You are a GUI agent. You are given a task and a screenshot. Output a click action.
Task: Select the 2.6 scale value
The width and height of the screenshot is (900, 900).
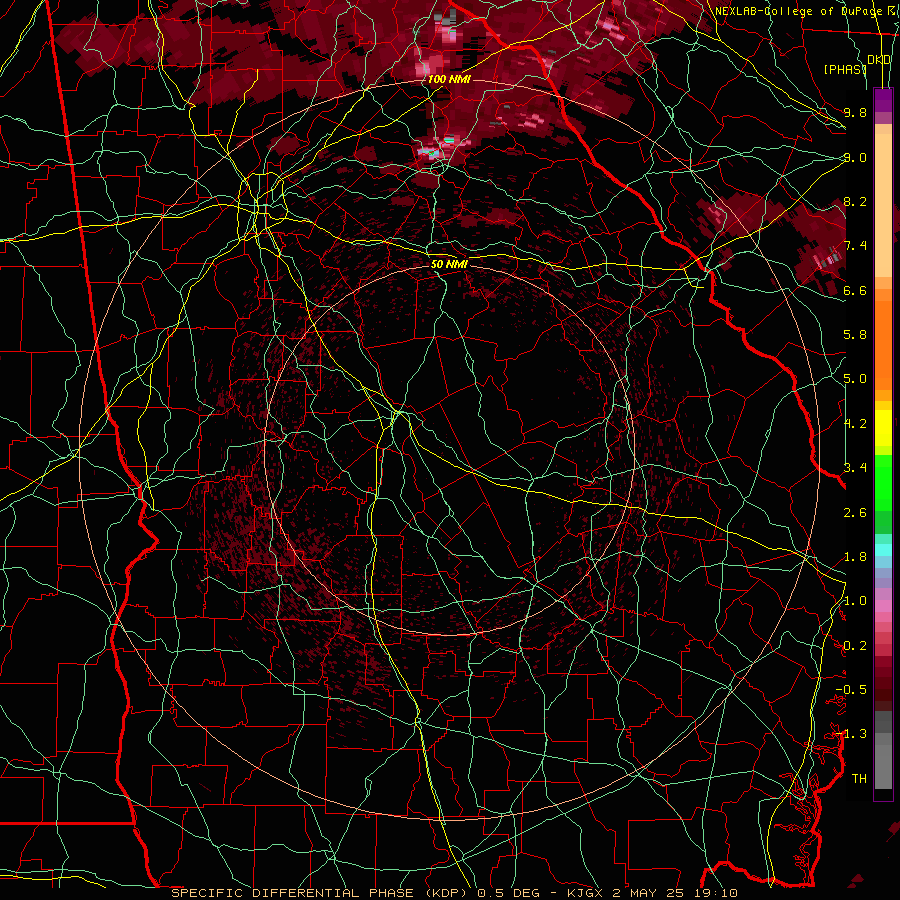pos(855,512)
